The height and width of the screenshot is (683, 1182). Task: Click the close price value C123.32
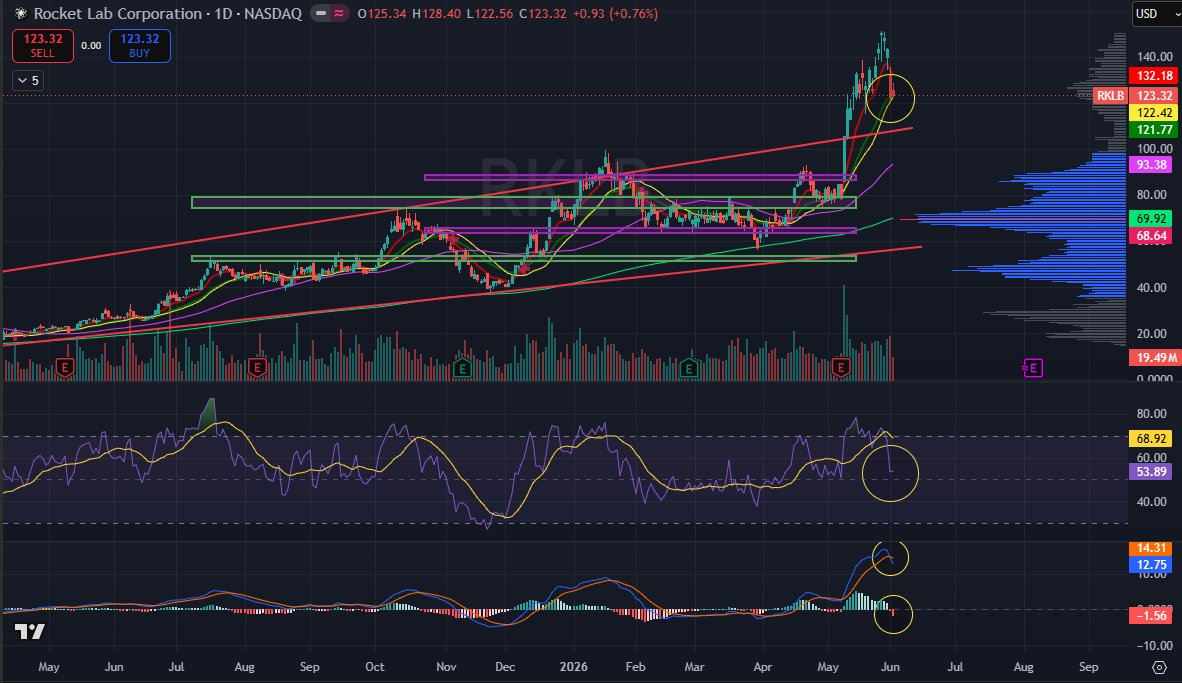[x=542, y=14]
